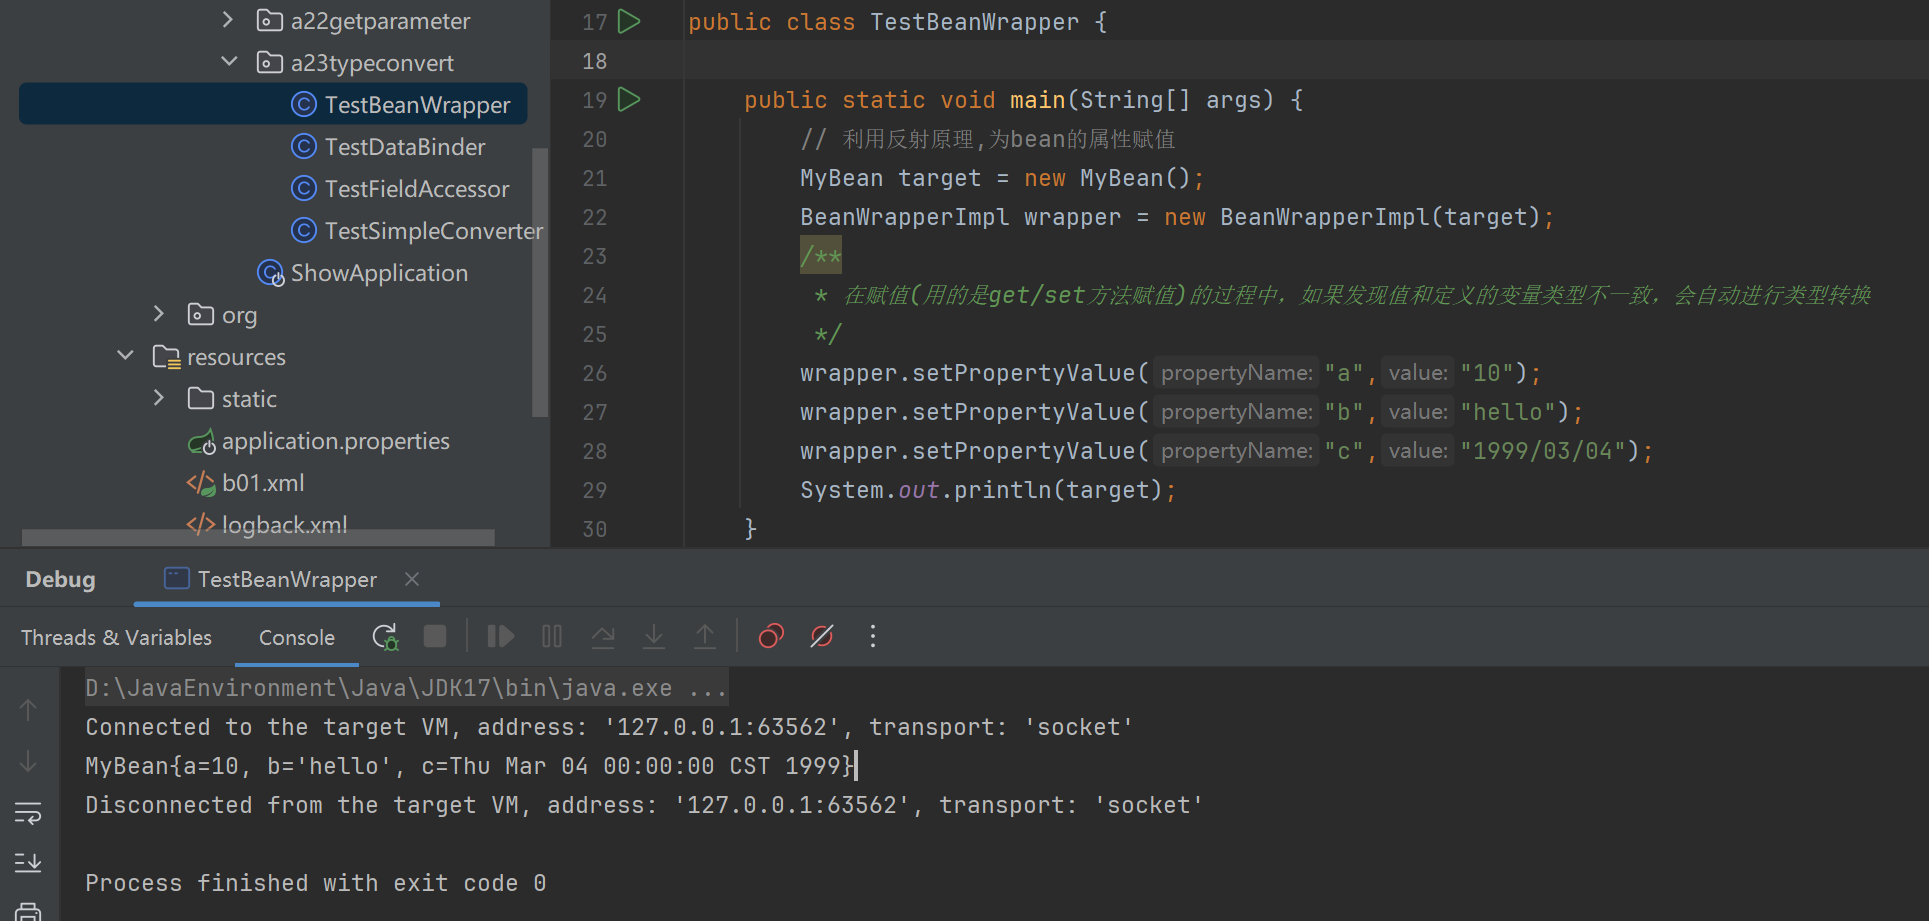This screenshot has height=921, width=1929.
Task: Click the Rerun debug session icon
Action: pyautogui.click(x=385, y=637)
